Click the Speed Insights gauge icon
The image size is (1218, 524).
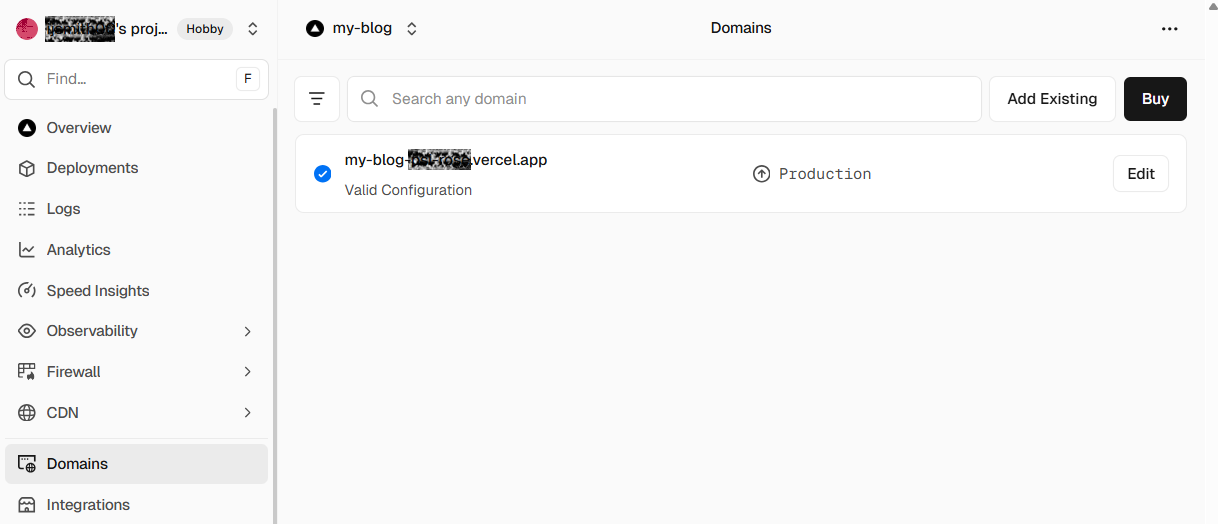(x=27, y=291)
